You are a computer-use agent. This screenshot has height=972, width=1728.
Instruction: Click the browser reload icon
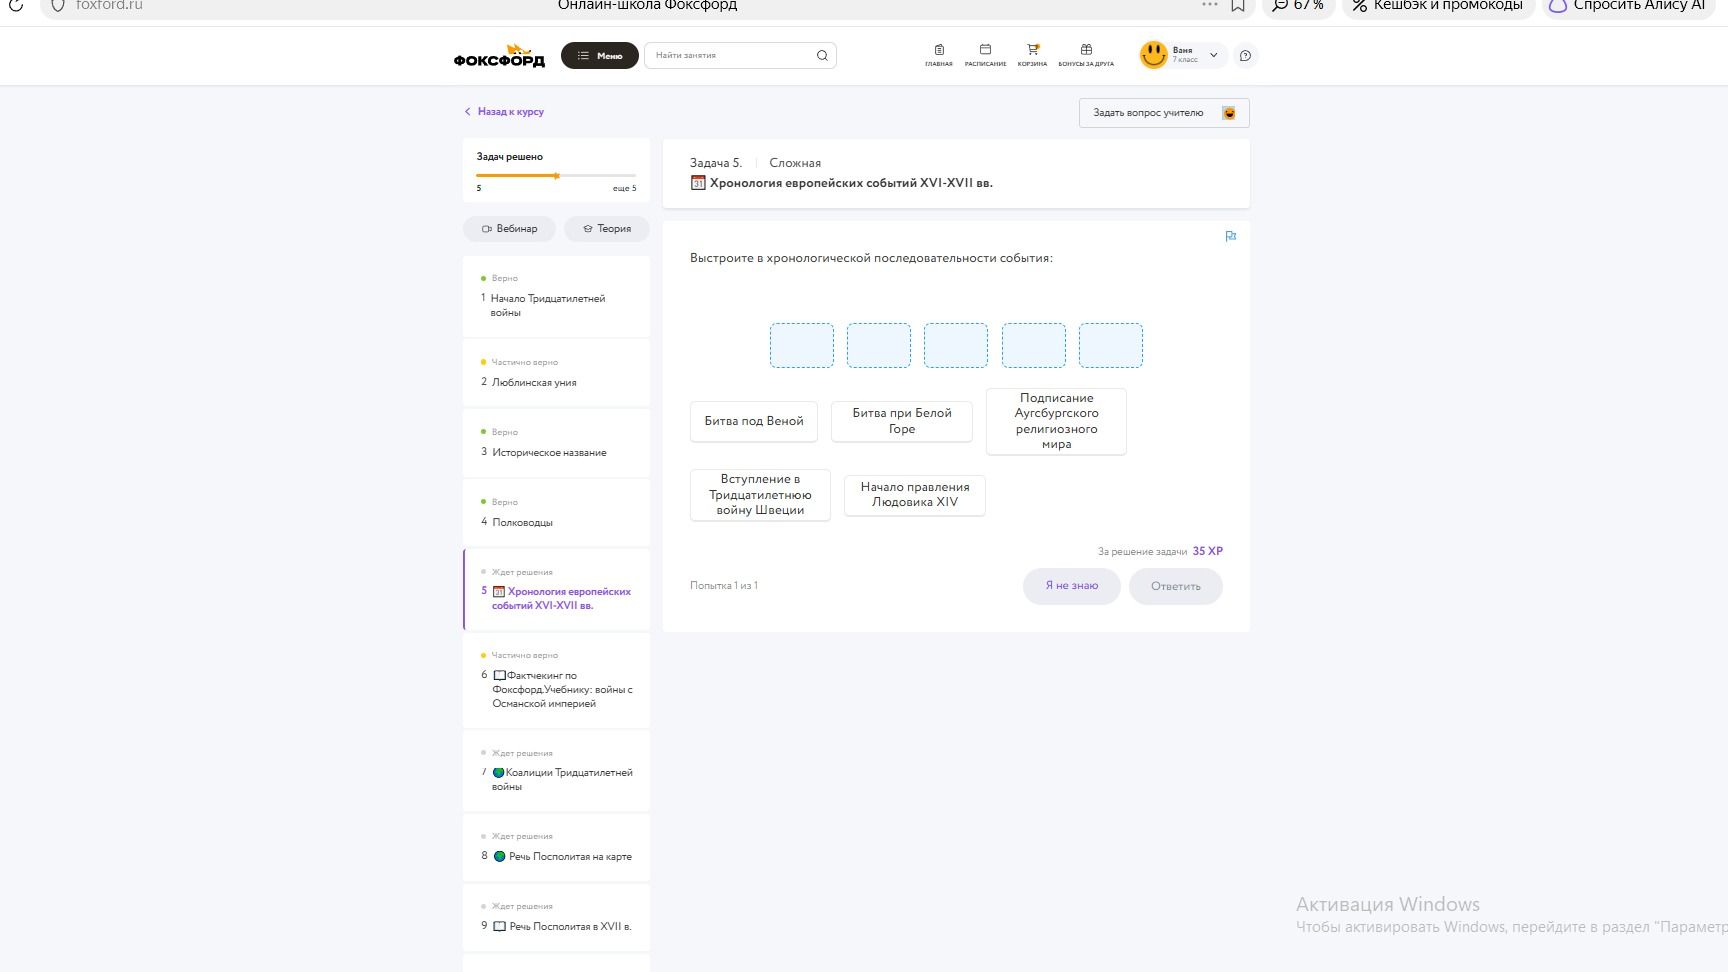[x=16, y=5]
